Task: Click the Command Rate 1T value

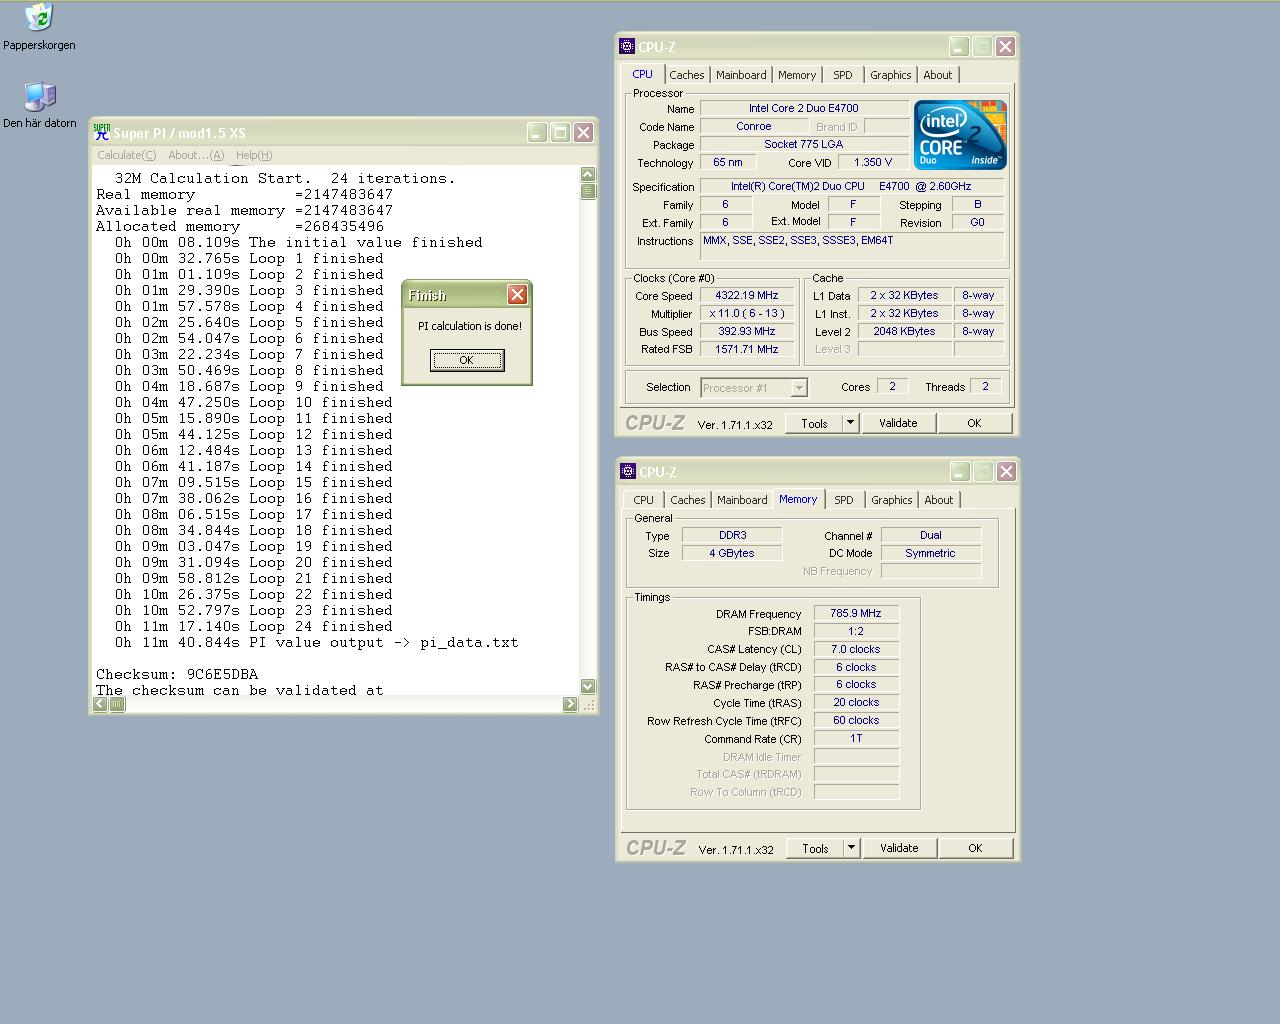Action: point(856,739)
